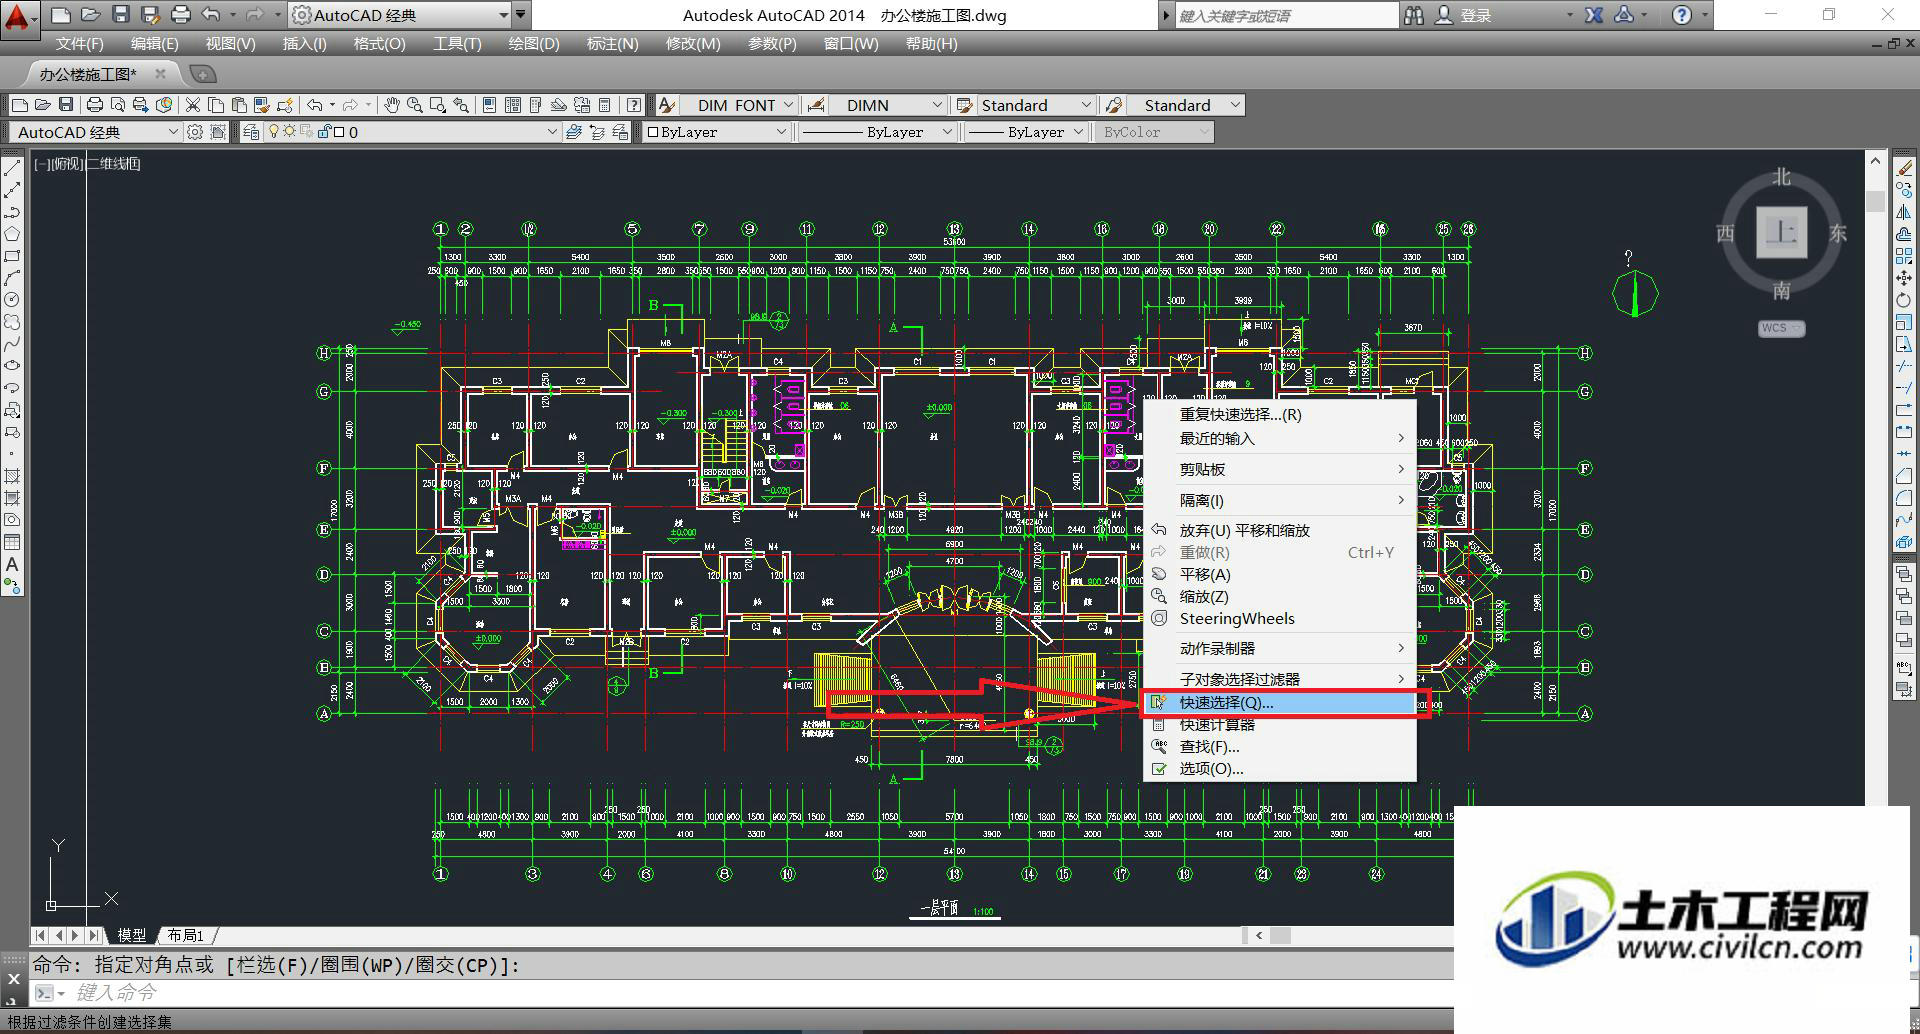
Task: Toggle layer 0 freeze sun icon
Action: (290, 131)
